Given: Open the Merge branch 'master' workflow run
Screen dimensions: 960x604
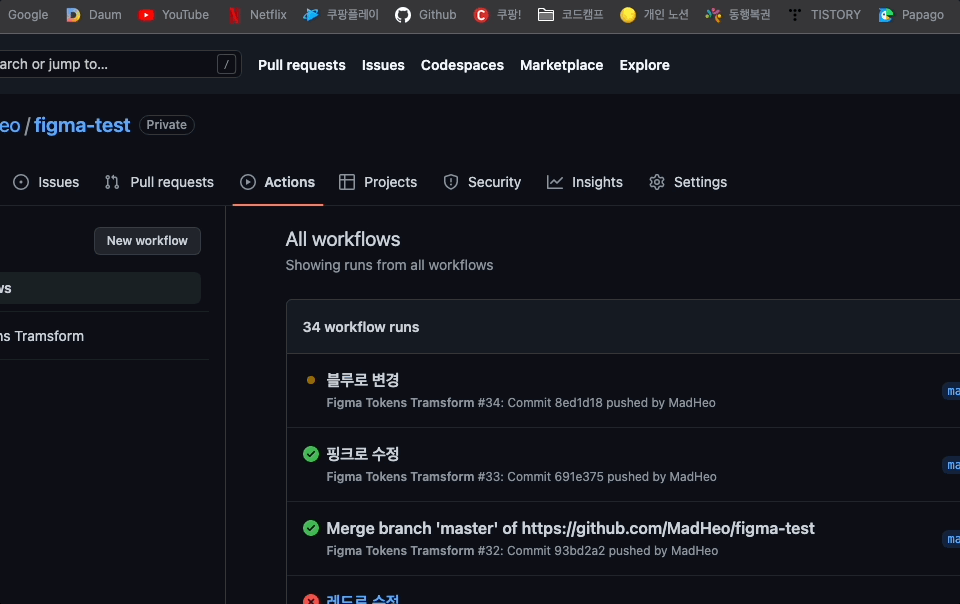Looking at the screenshot, I should pos(570,528).
